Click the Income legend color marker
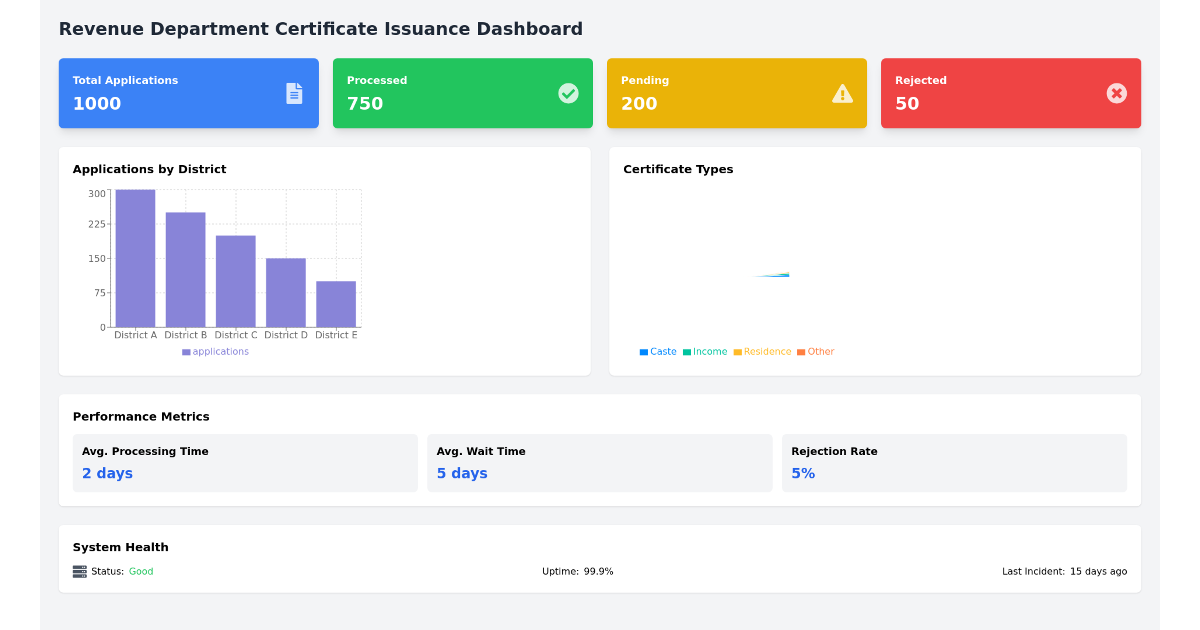This screenshot has width=1200, height=630. (687, 351)
